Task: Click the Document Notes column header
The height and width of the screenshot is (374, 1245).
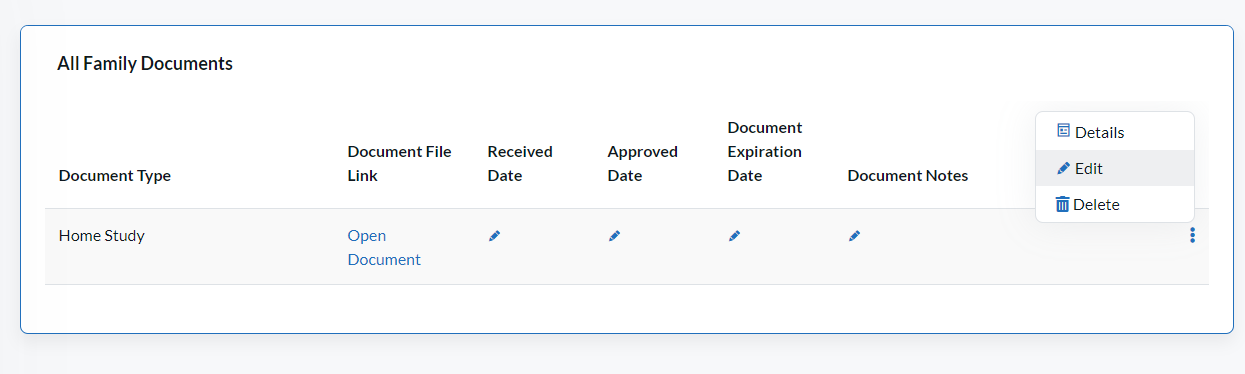Action: (908, 176)
